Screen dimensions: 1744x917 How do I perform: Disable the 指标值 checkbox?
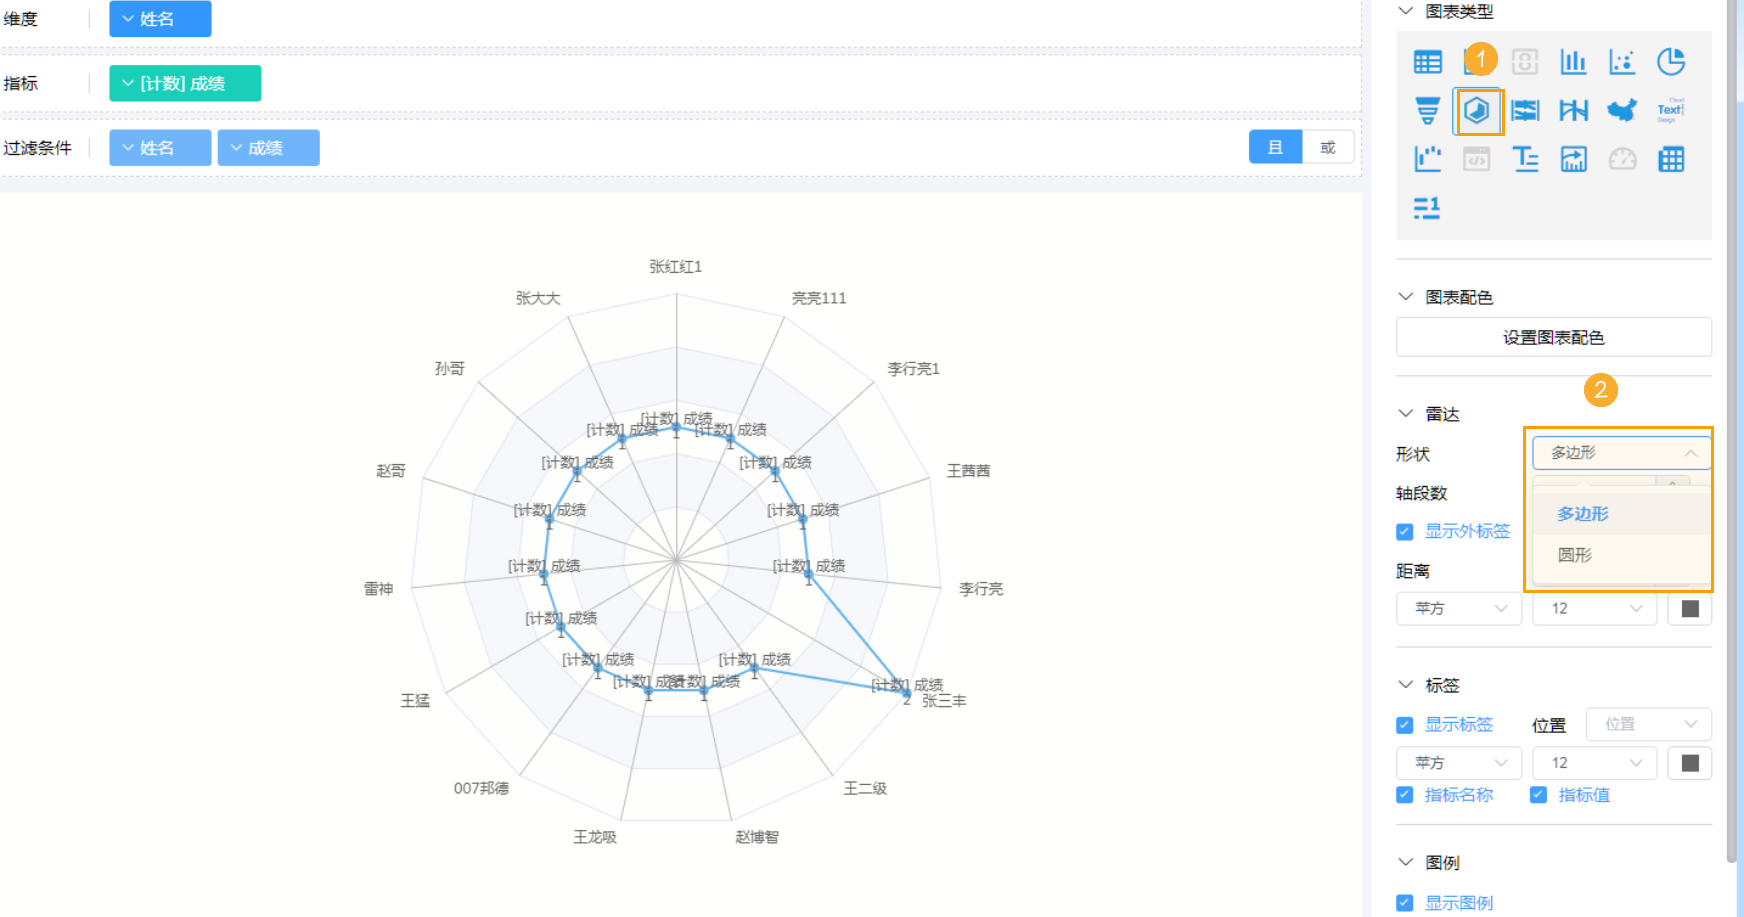coord(1539,795)
